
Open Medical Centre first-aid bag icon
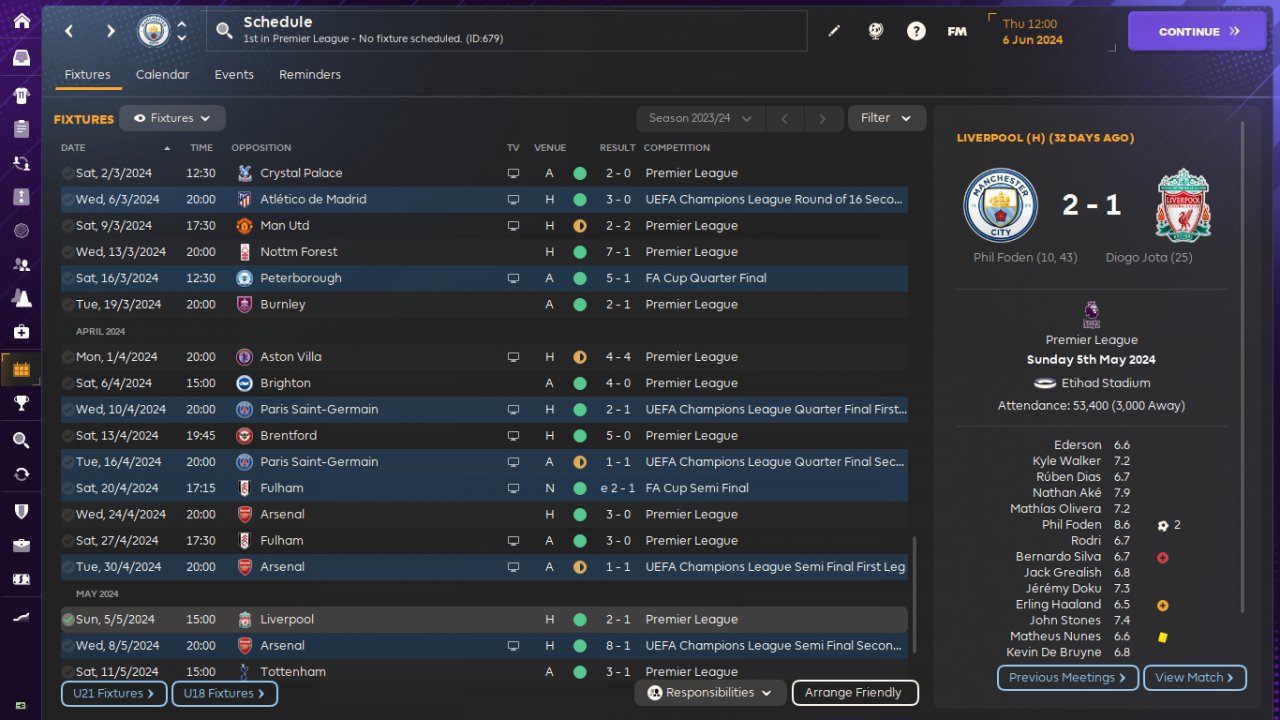tap(21, 332)
